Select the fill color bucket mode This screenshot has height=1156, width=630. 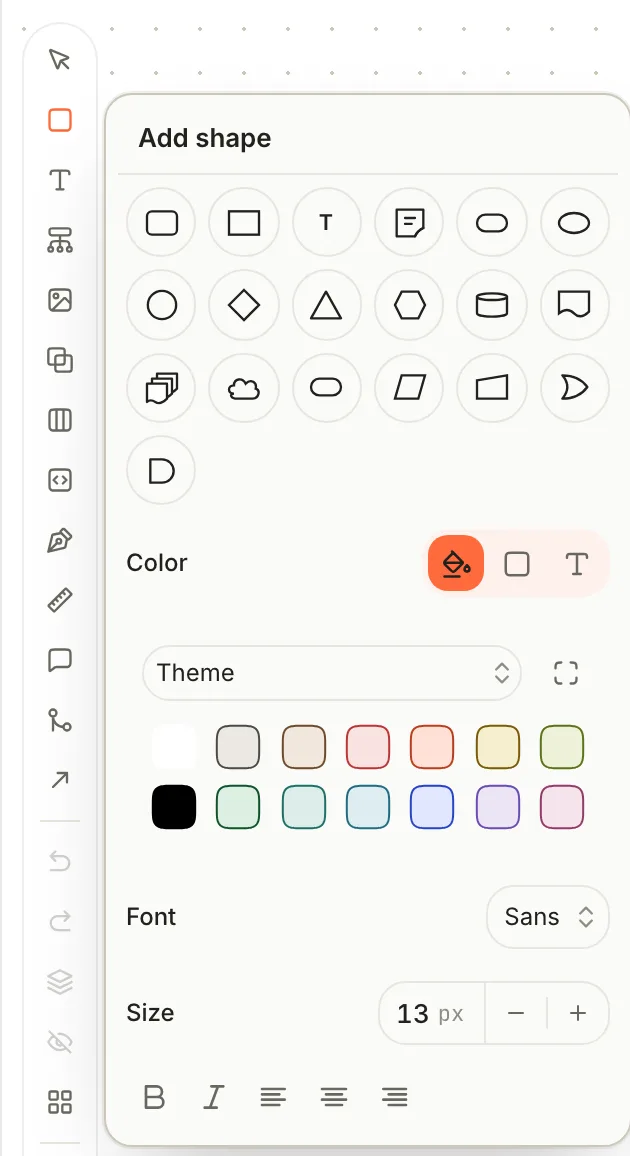coord(456,563)
